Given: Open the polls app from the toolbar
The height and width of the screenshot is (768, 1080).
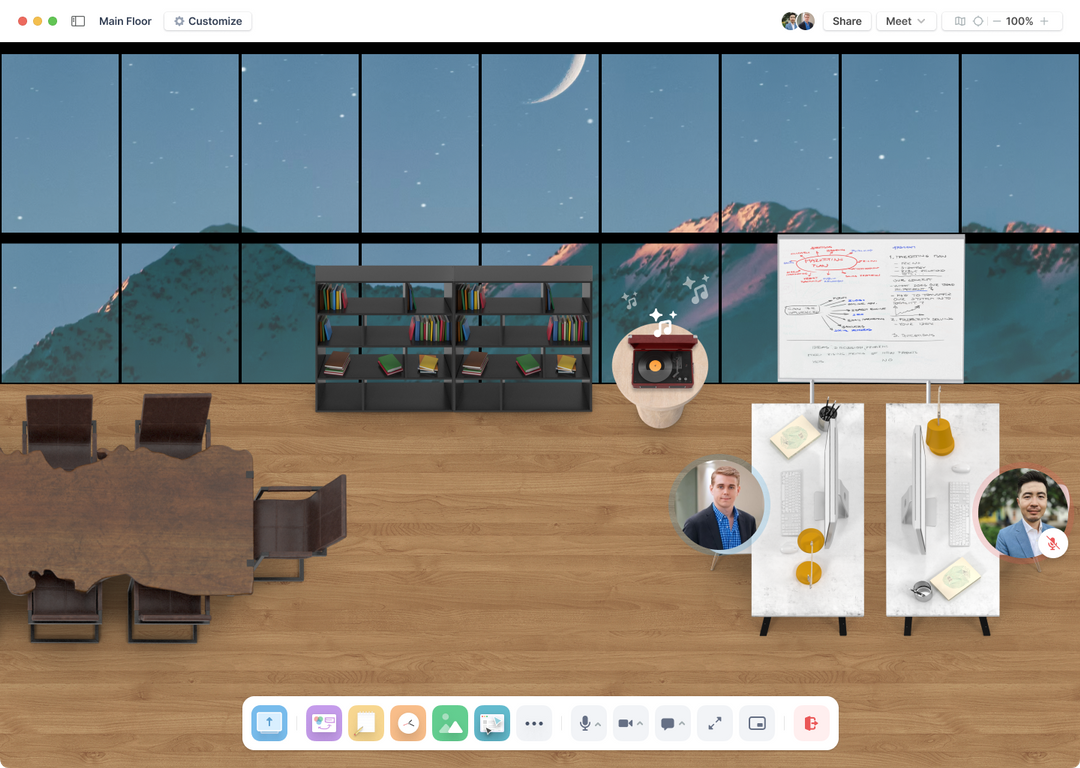Looking at the screenshot, I should point(324,723).
